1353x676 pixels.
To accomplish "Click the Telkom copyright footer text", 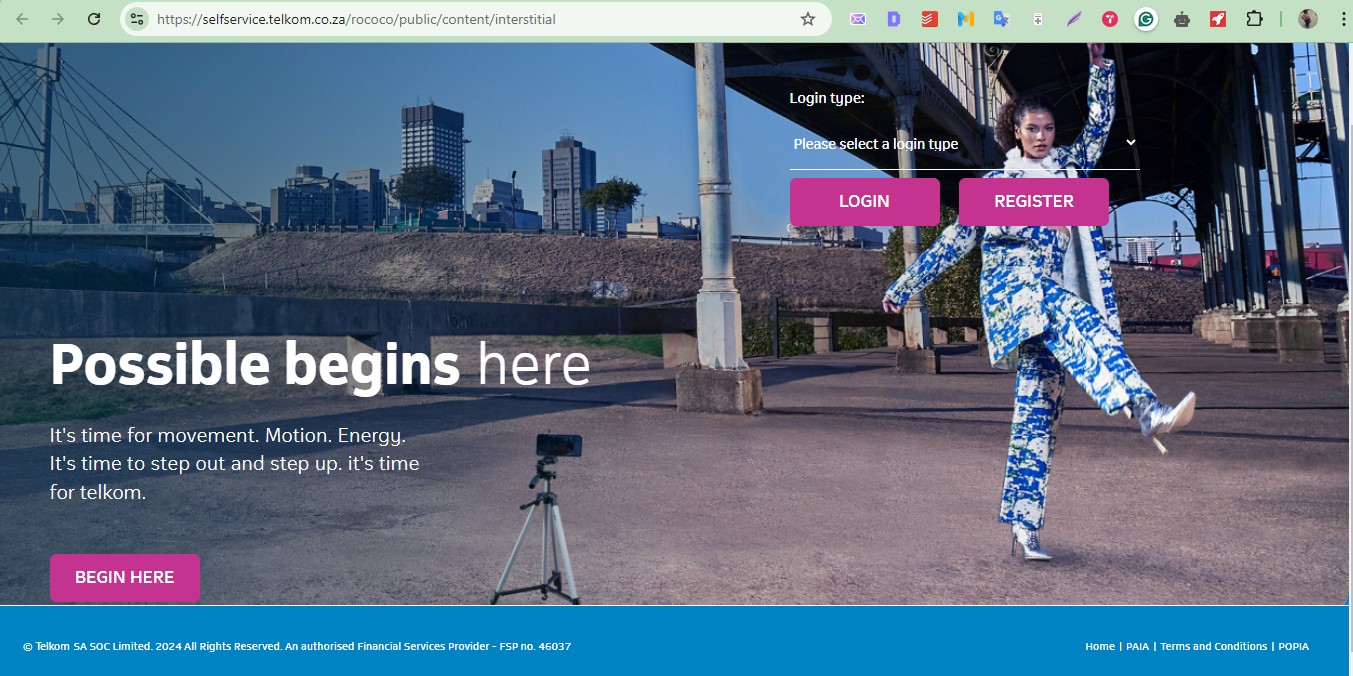I will 297,646.
